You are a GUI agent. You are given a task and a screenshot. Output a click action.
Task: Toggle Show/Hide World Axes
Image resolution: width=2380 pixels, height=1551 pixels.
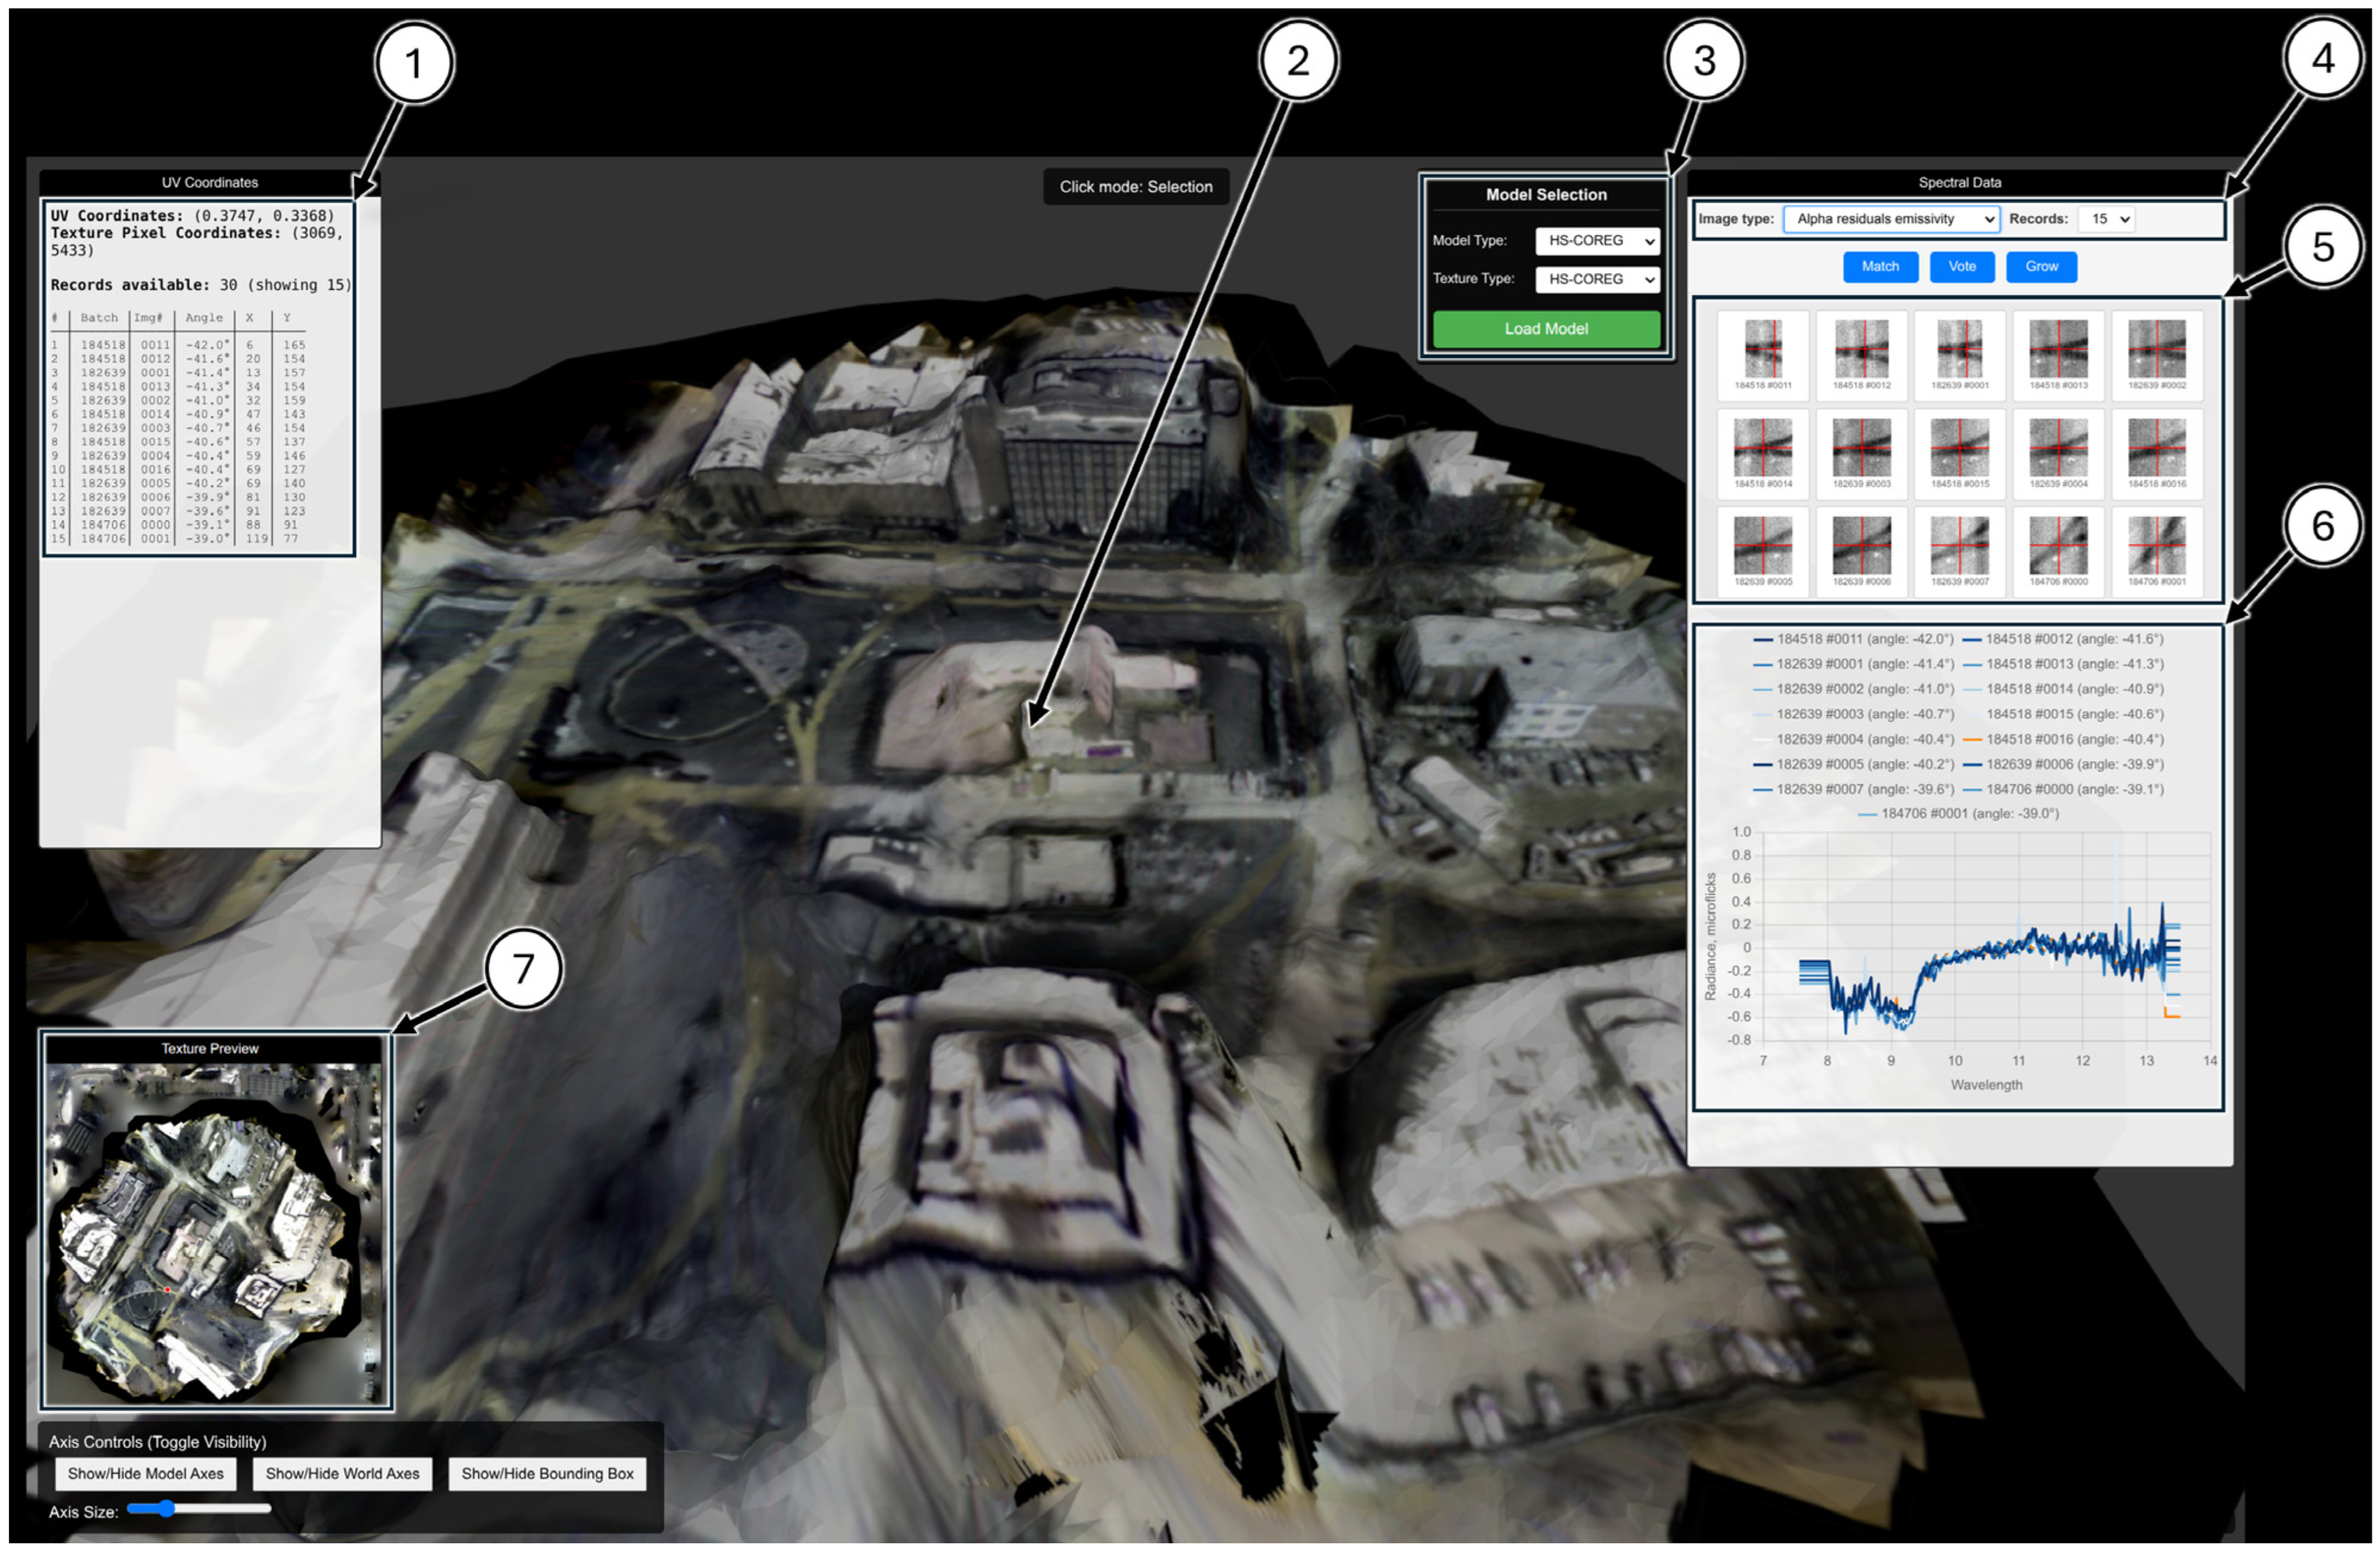(x=343, y=1473)
